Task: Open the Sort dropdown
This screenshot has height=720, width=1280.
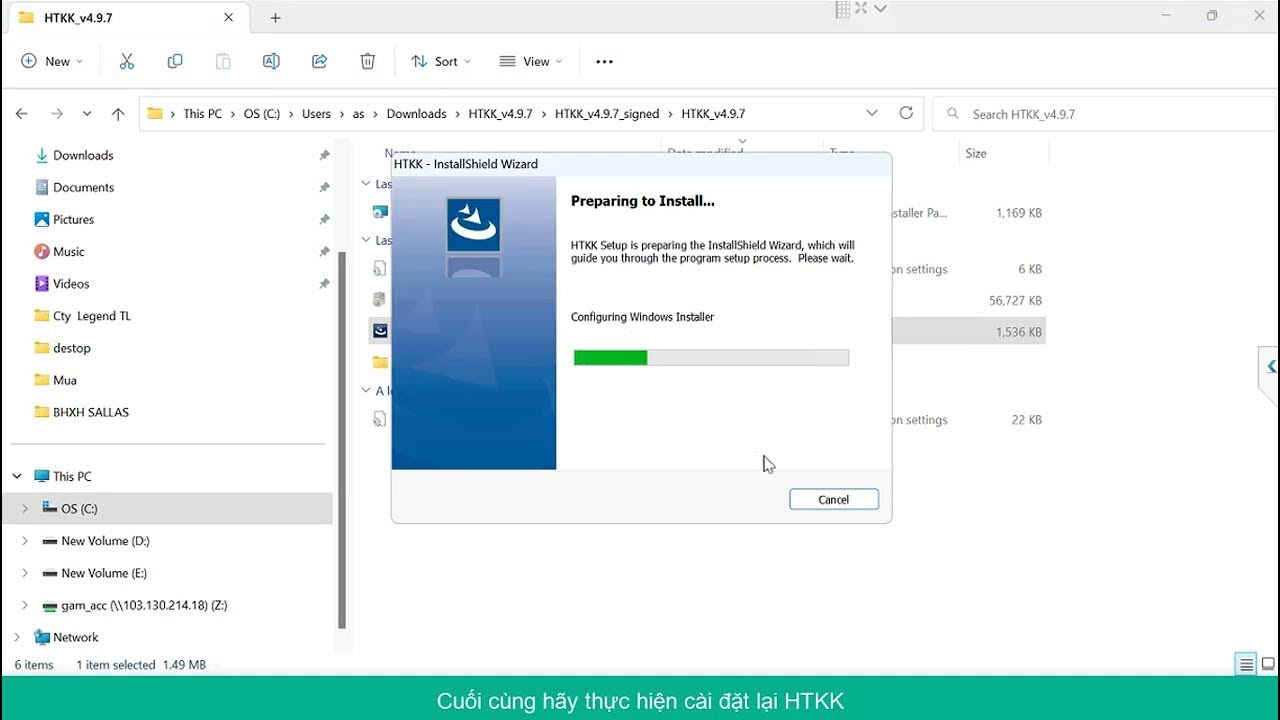Action: [x=441, y=61]
